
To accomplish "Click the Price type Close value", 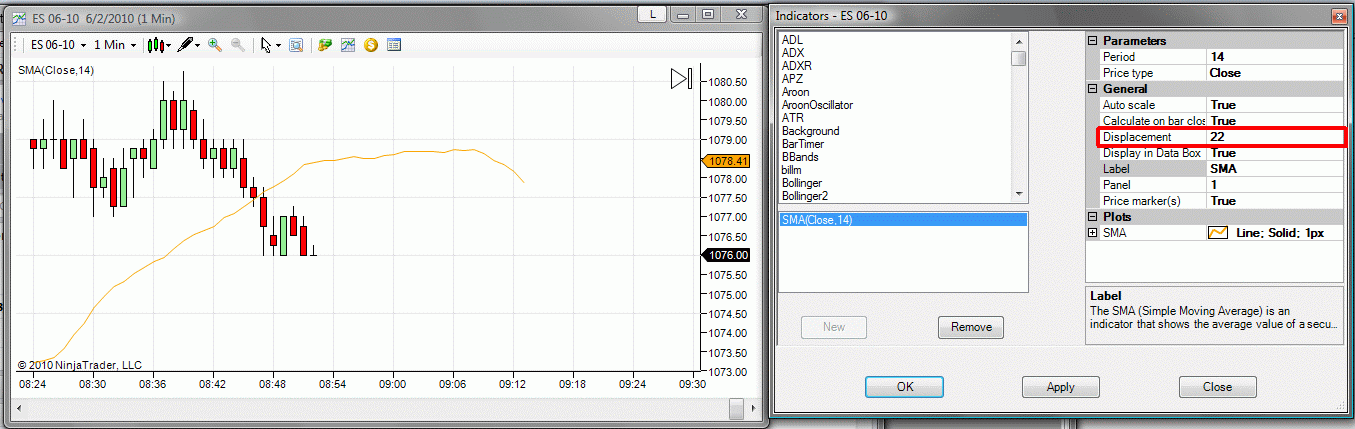I will pyautogui.click(x=1275, y=73).
